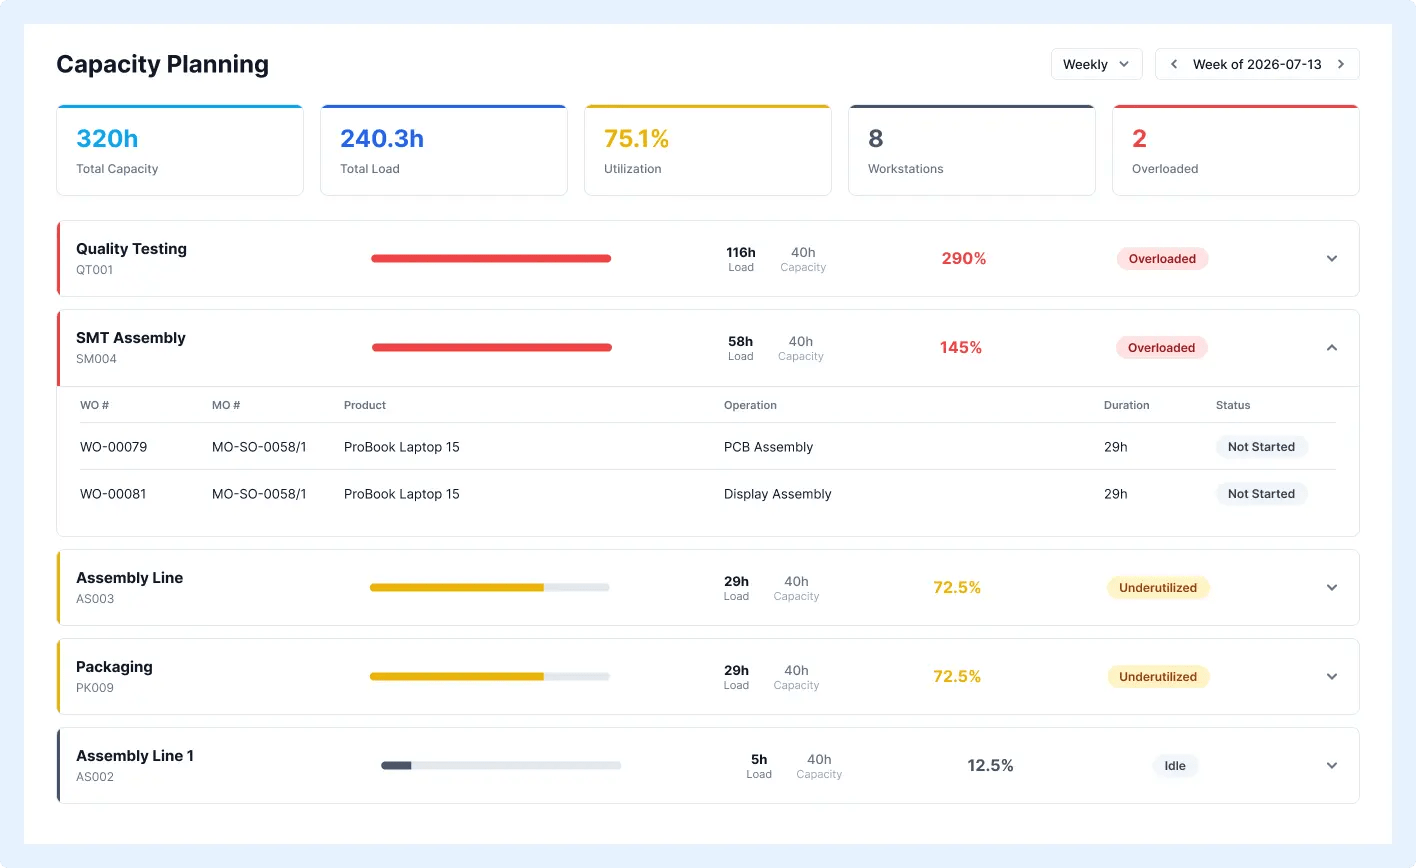The width and height of the screenshot is (1416, 868).
Task: Click the Workstations 8 summary card
Action: [x=972, y=150]
